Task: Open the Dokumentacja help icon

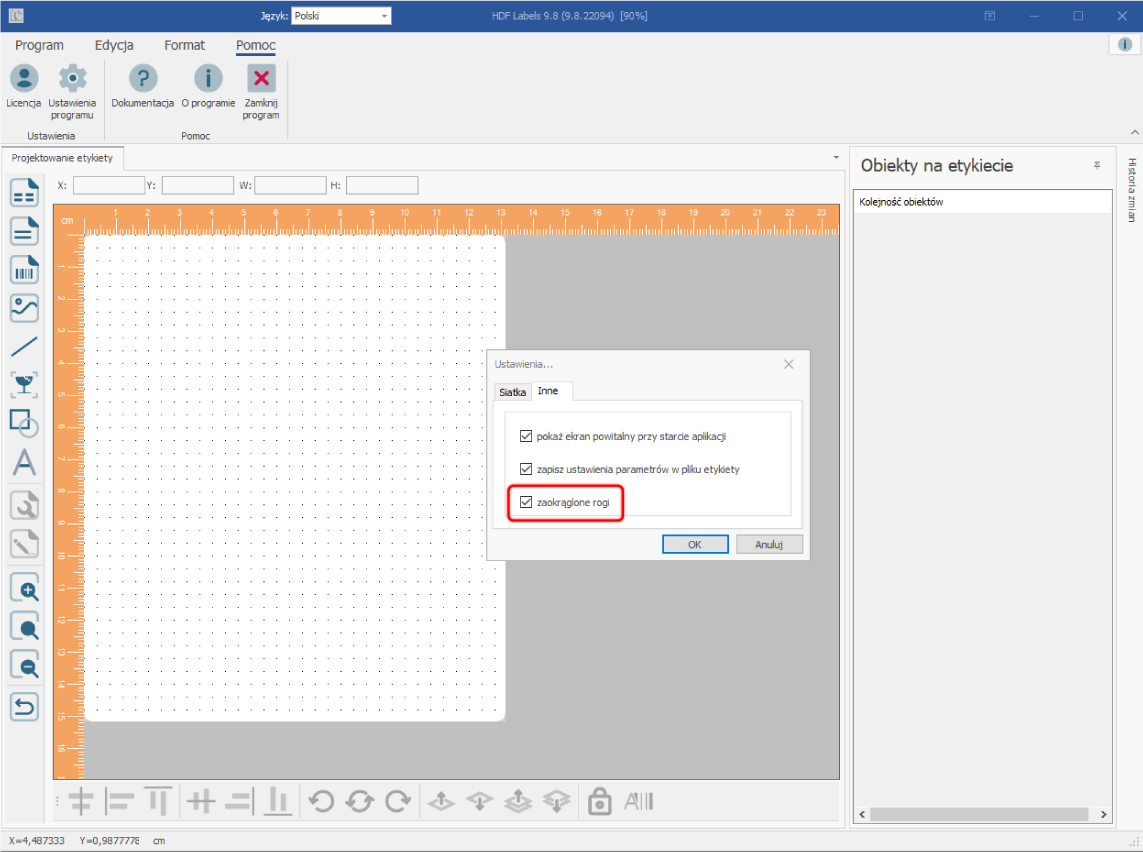Action: pos(143,78)
